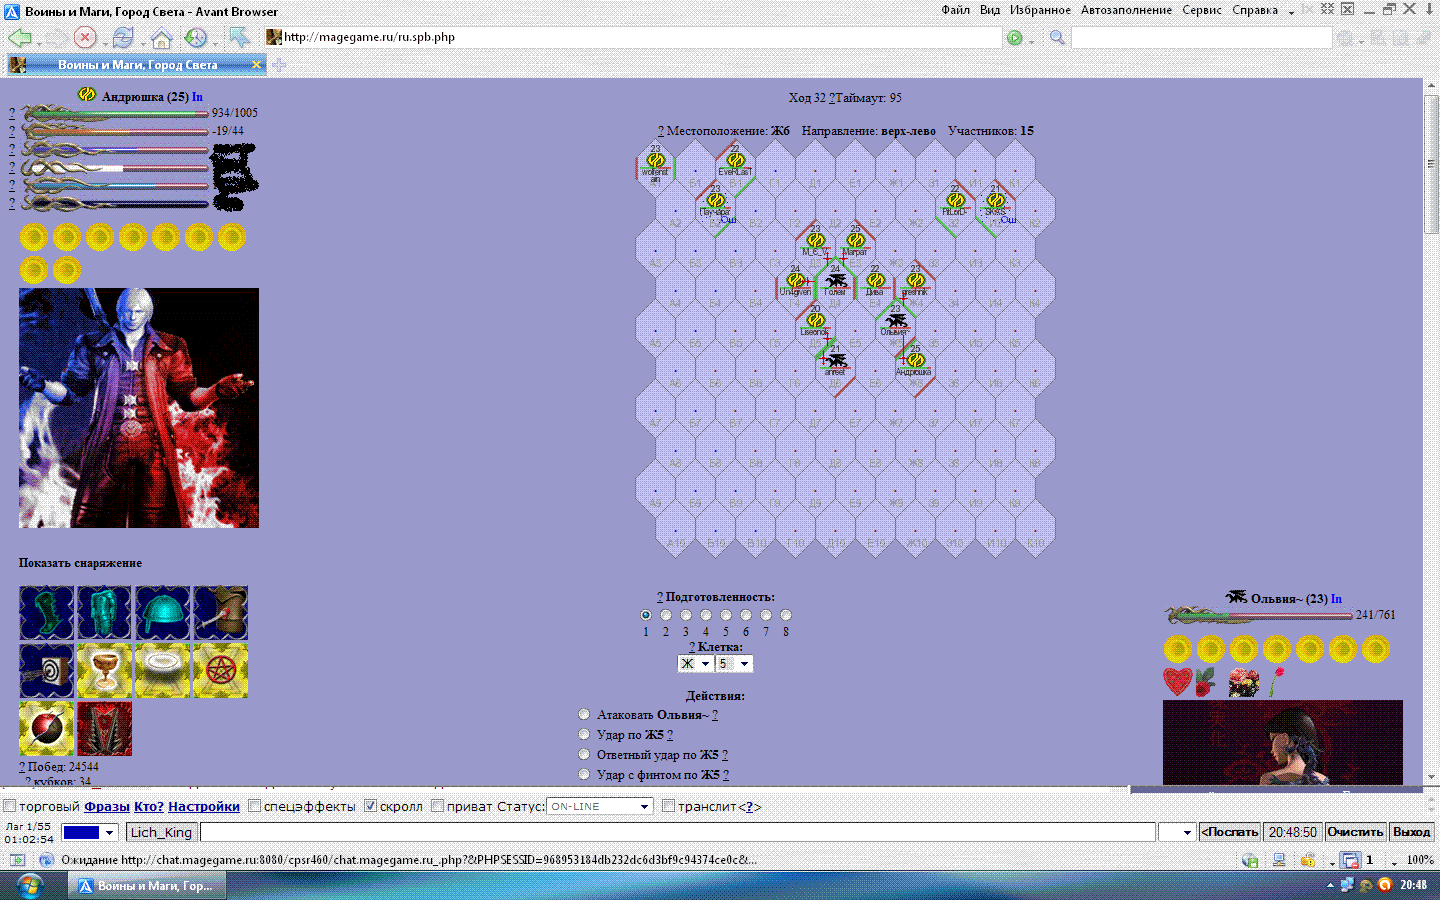Click the search magnifier icon
This screenshot has width=1440, height=900.
(x=1057, y=38)
